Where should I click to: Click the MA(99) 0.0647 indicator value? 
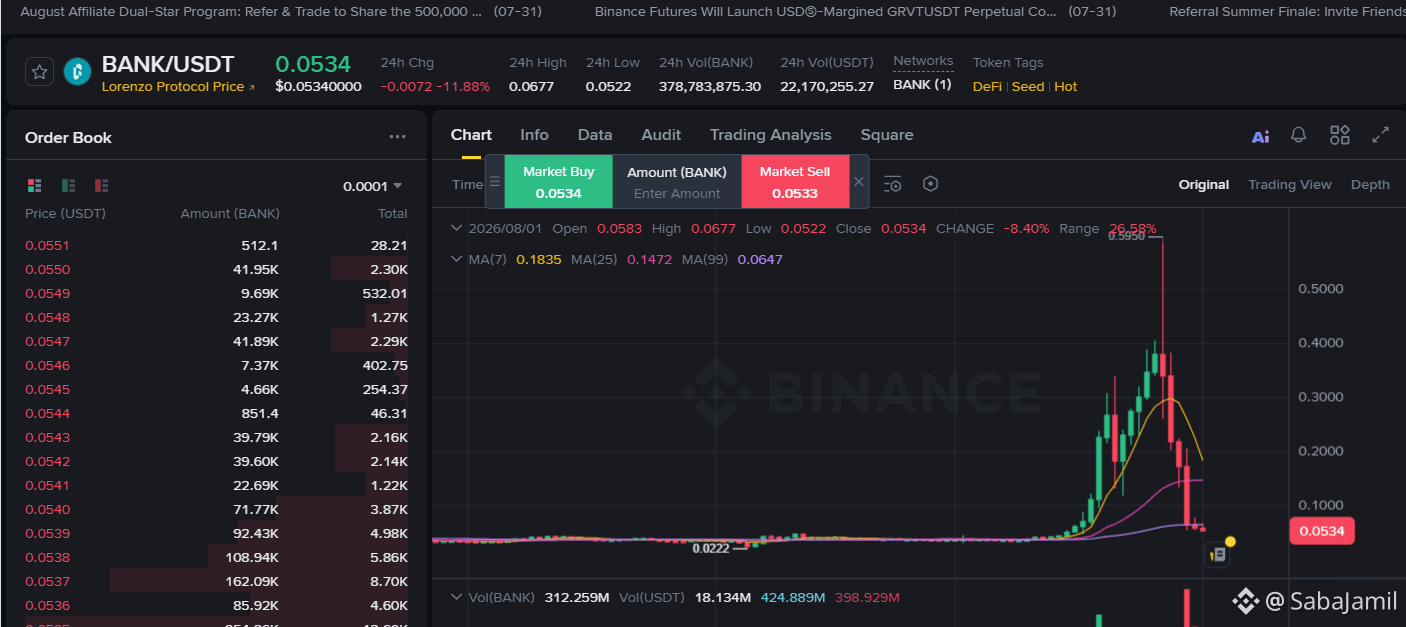(x=760, y=259)
